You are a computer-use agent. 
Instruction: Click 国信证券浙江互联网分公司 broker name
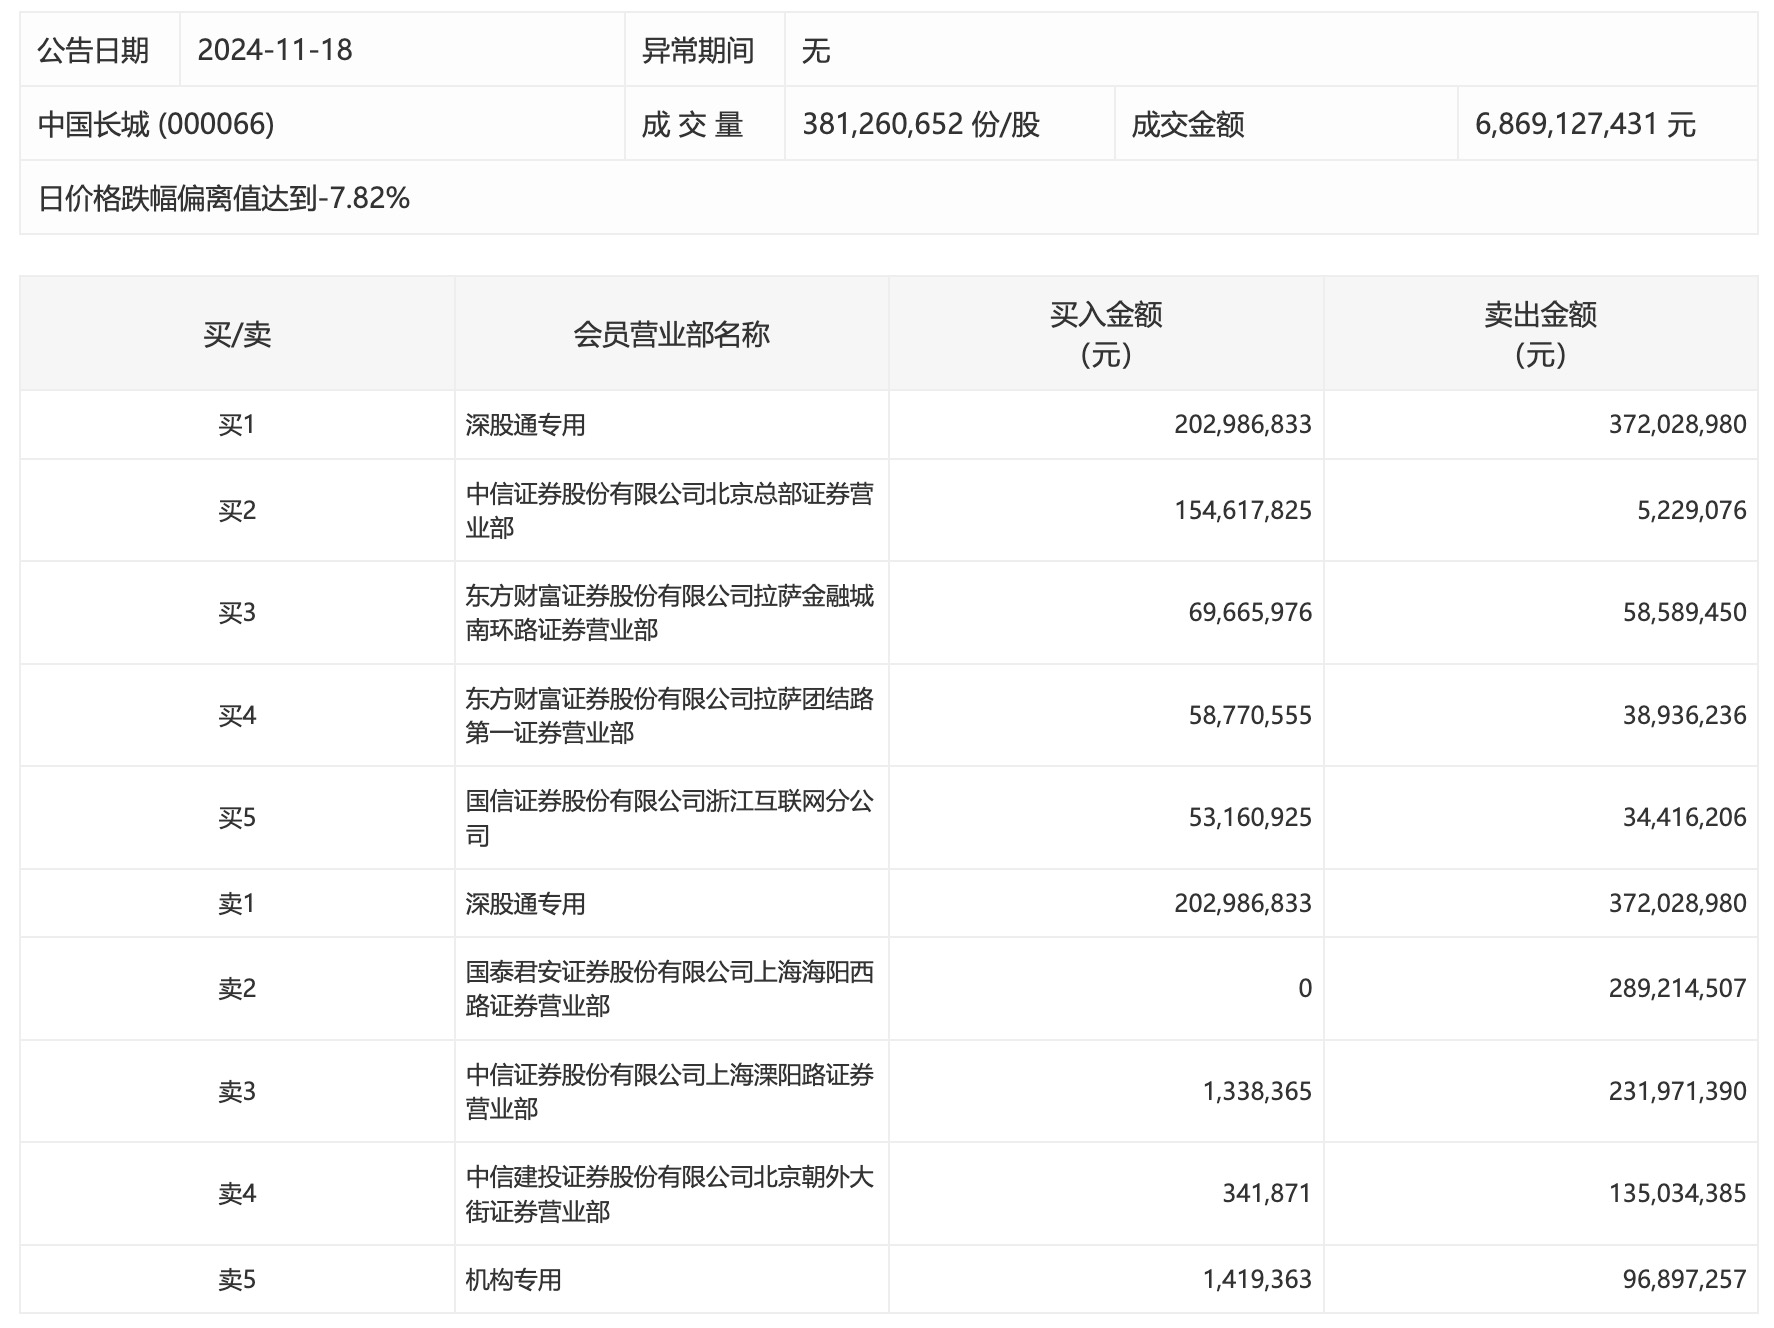[x=669, y=818]
